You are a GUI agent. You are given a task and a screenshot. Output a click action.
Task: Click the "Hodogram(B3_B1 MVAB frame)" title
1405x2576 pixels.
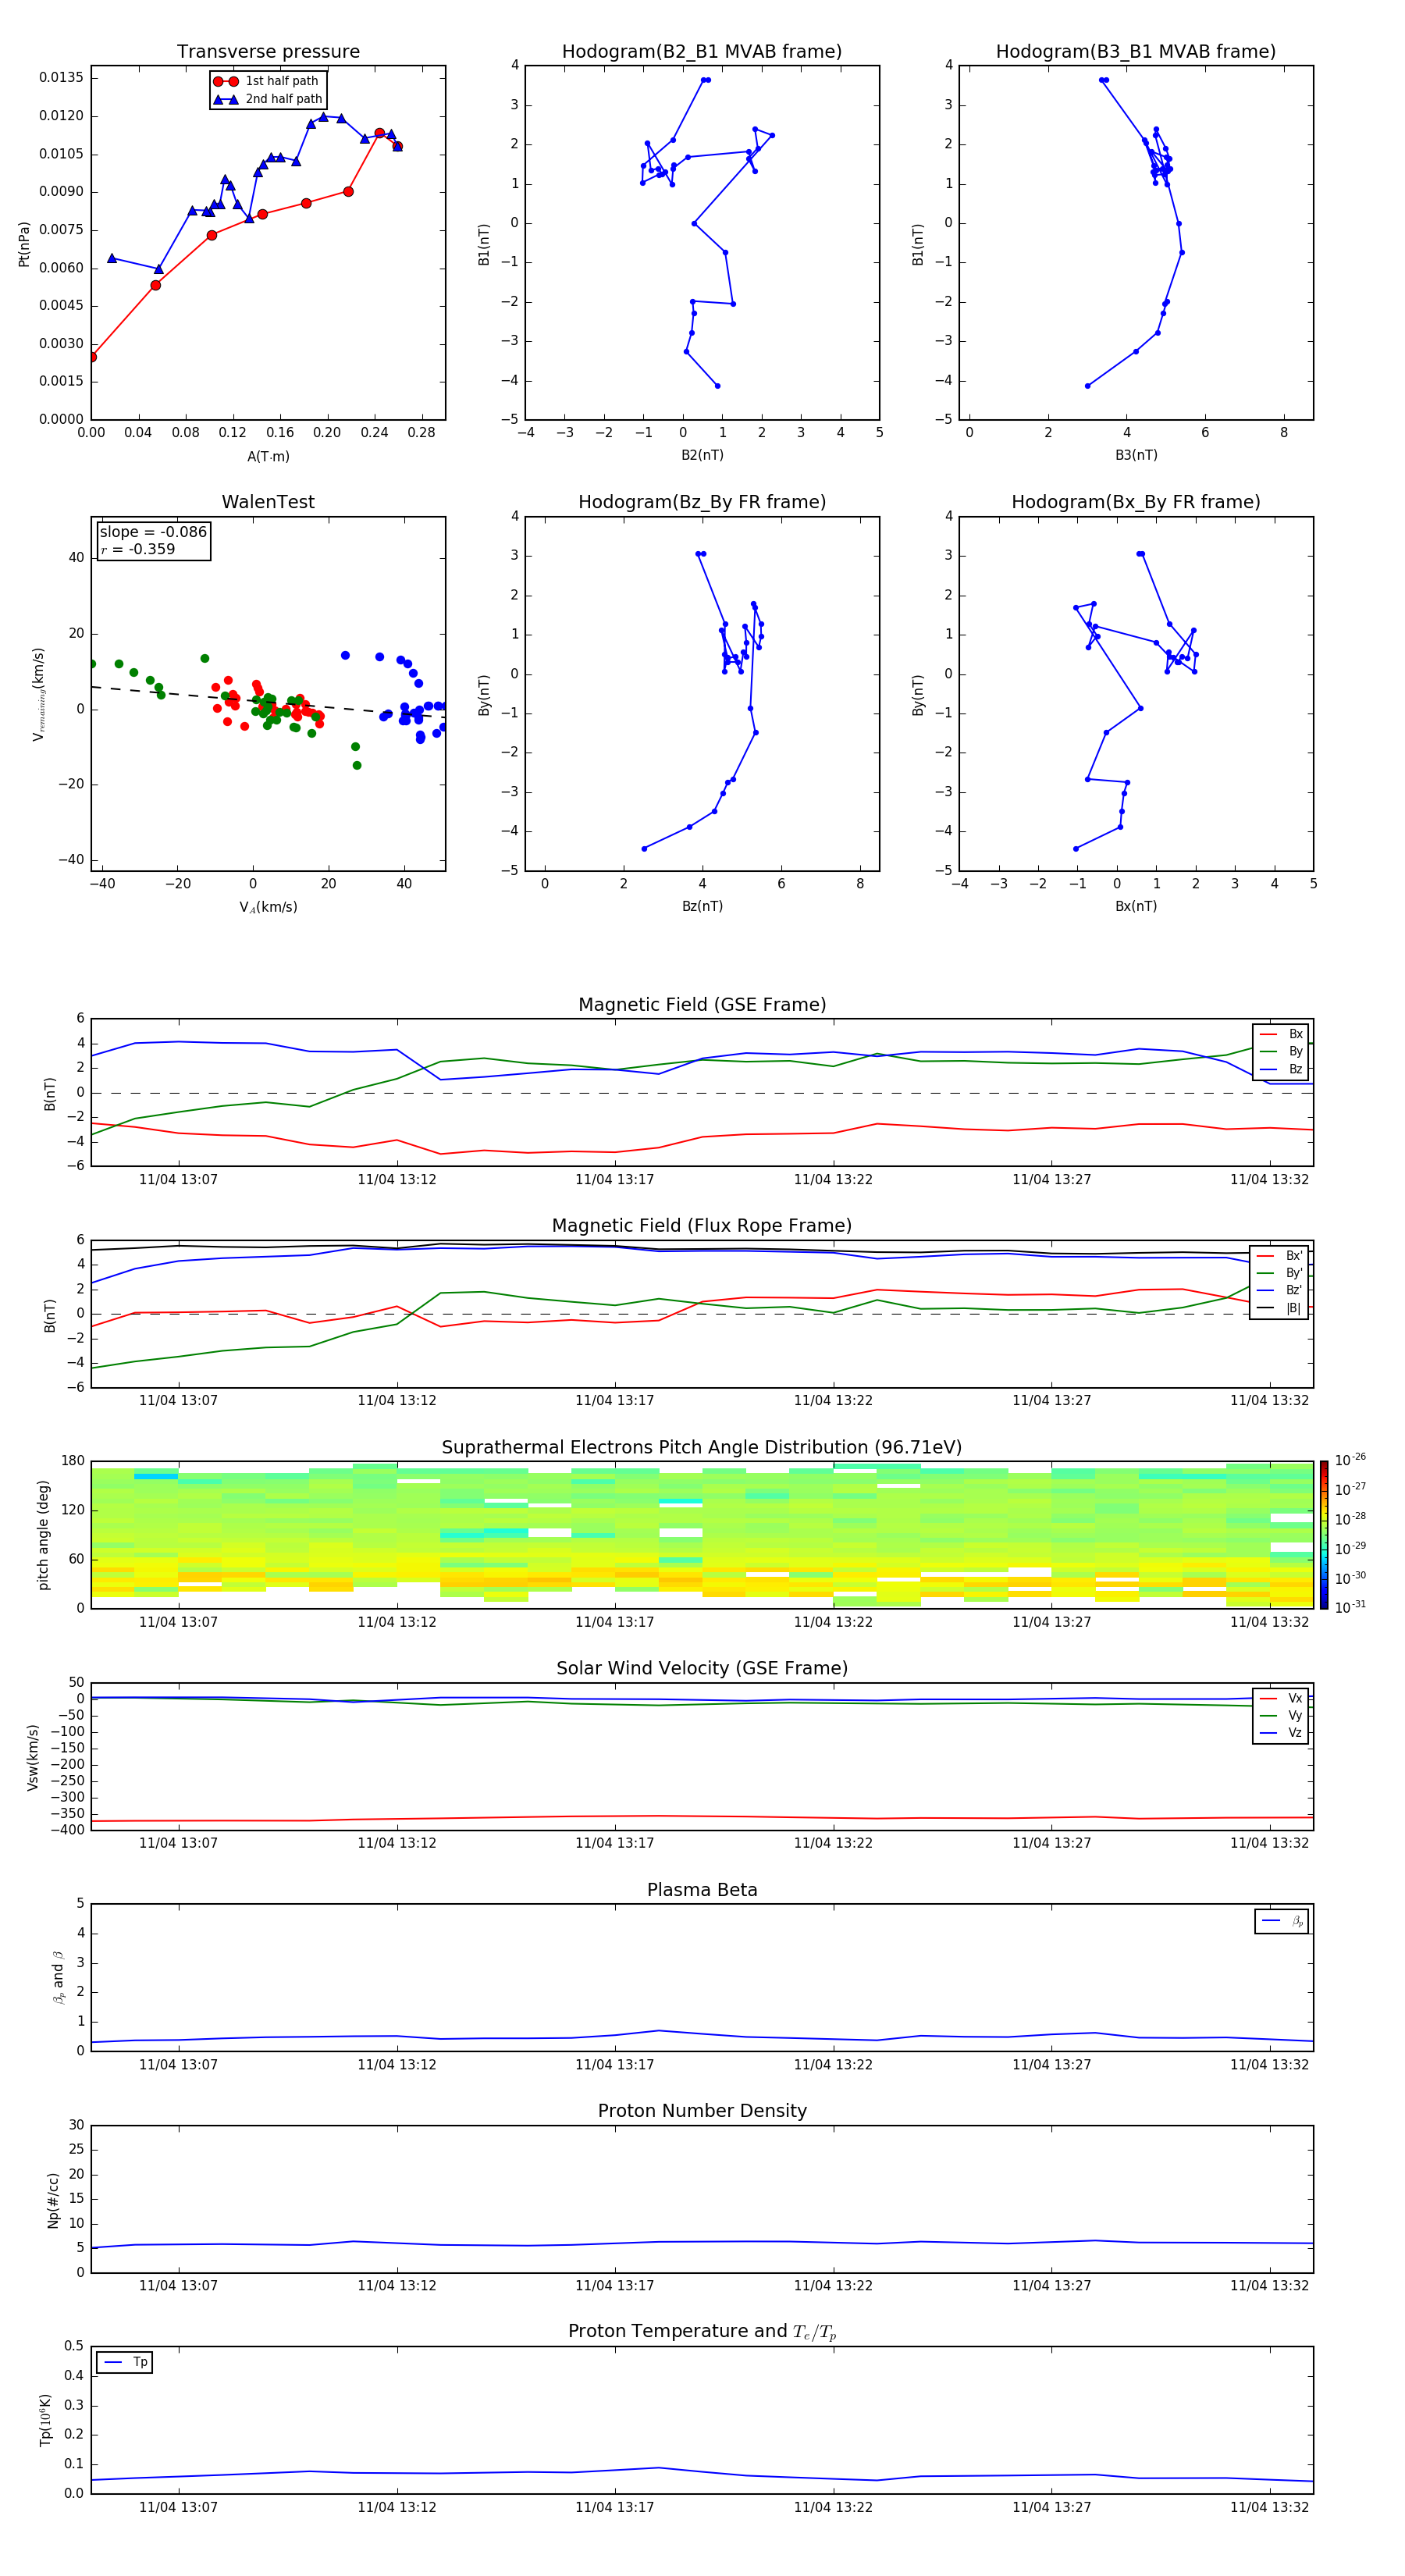click(x=1136, y=51)
